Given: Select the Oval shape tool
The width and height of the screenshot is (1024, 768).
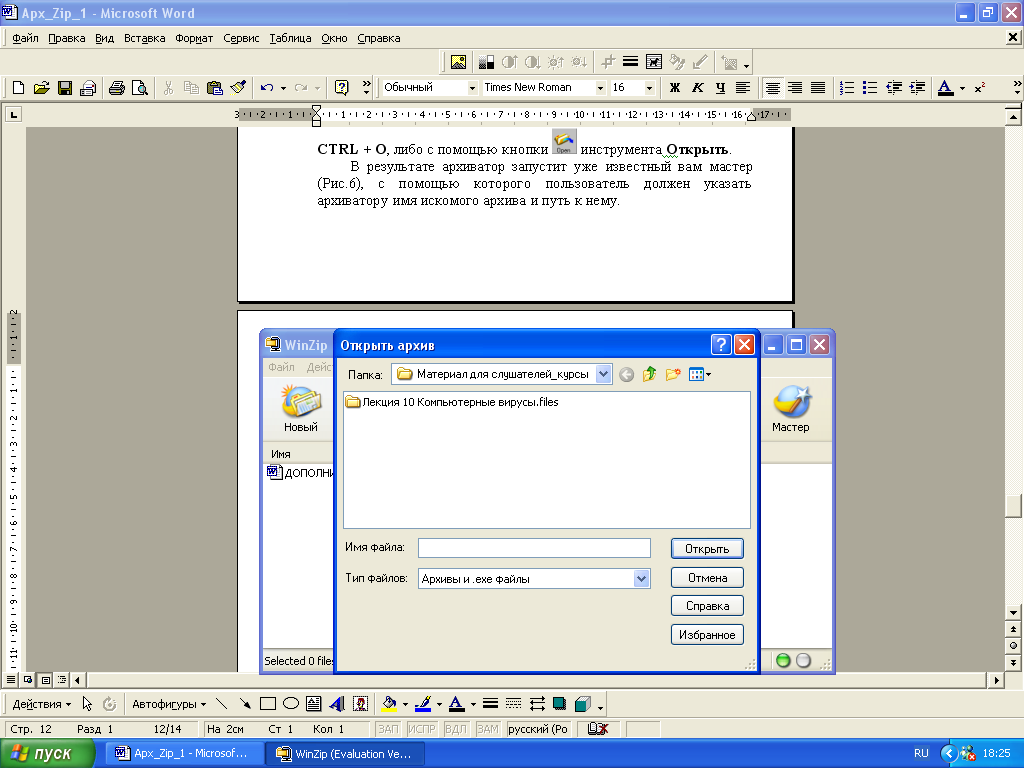Looking at the screenshot, I should (x=291, y=703).
